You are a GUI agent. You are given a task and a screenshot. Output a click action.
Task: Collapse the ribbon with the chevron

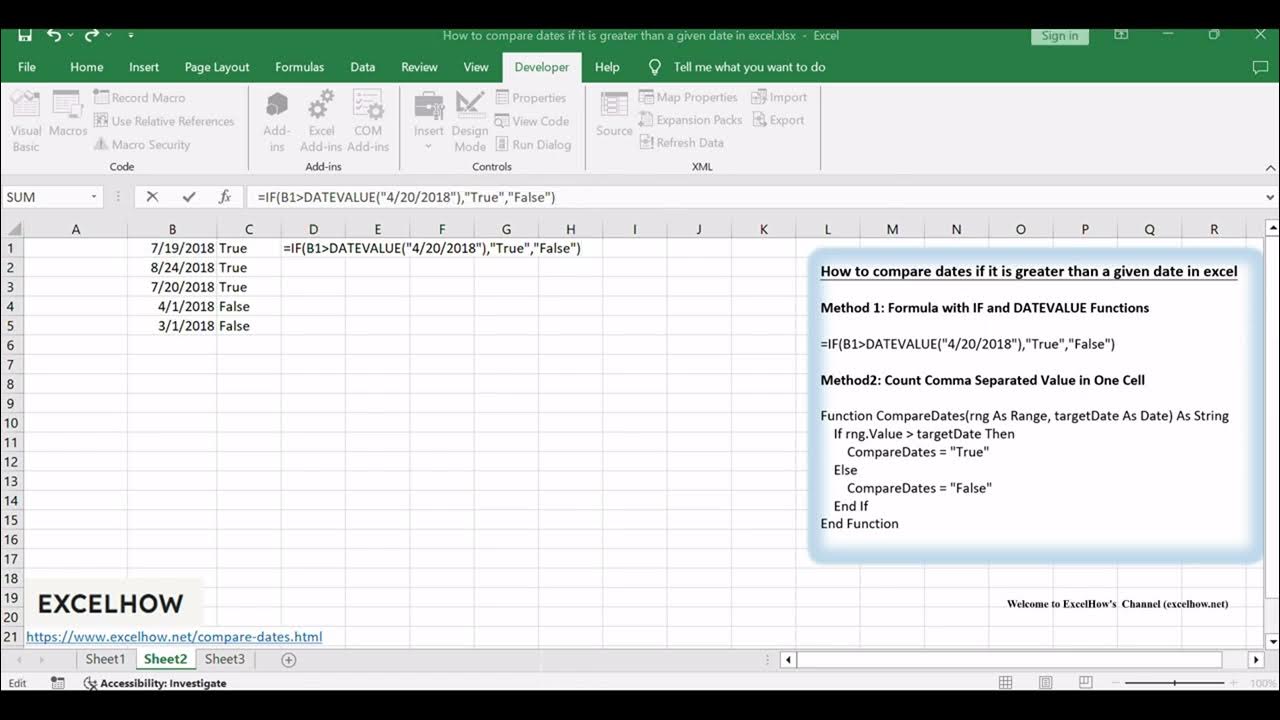(1271, 167)
